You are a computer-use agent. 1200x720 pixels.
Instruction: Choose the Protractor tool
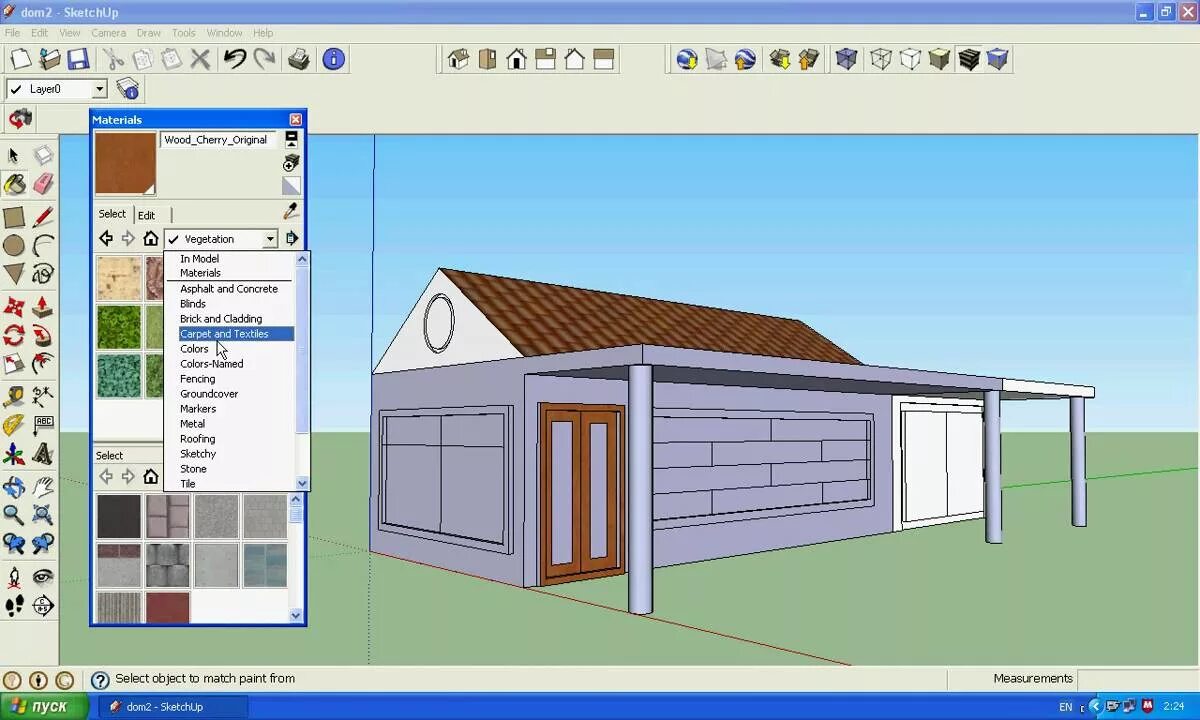click(x=14, y=426)
